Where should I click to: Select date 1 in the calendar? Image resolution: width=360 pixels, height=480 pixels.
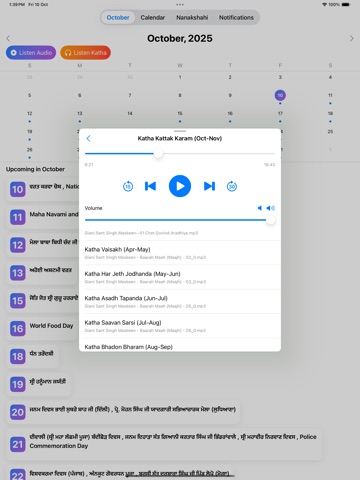(180, 77)
